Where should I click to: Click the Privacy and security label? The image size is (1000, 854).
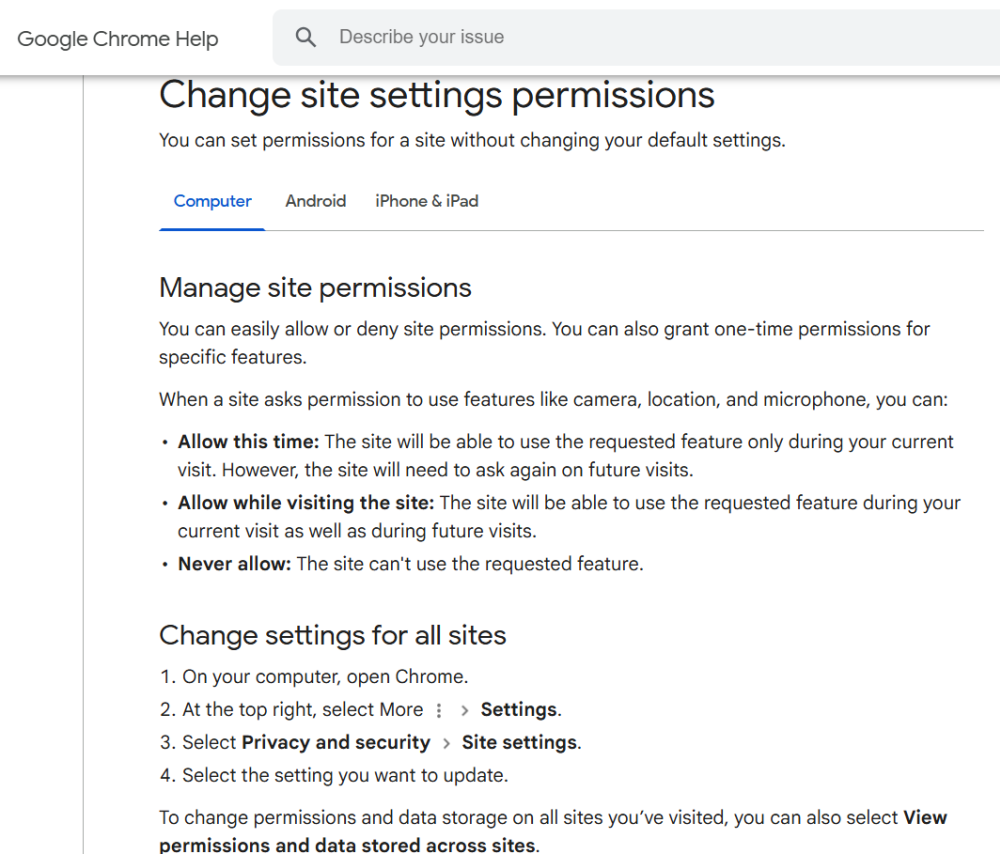point(335,742)
